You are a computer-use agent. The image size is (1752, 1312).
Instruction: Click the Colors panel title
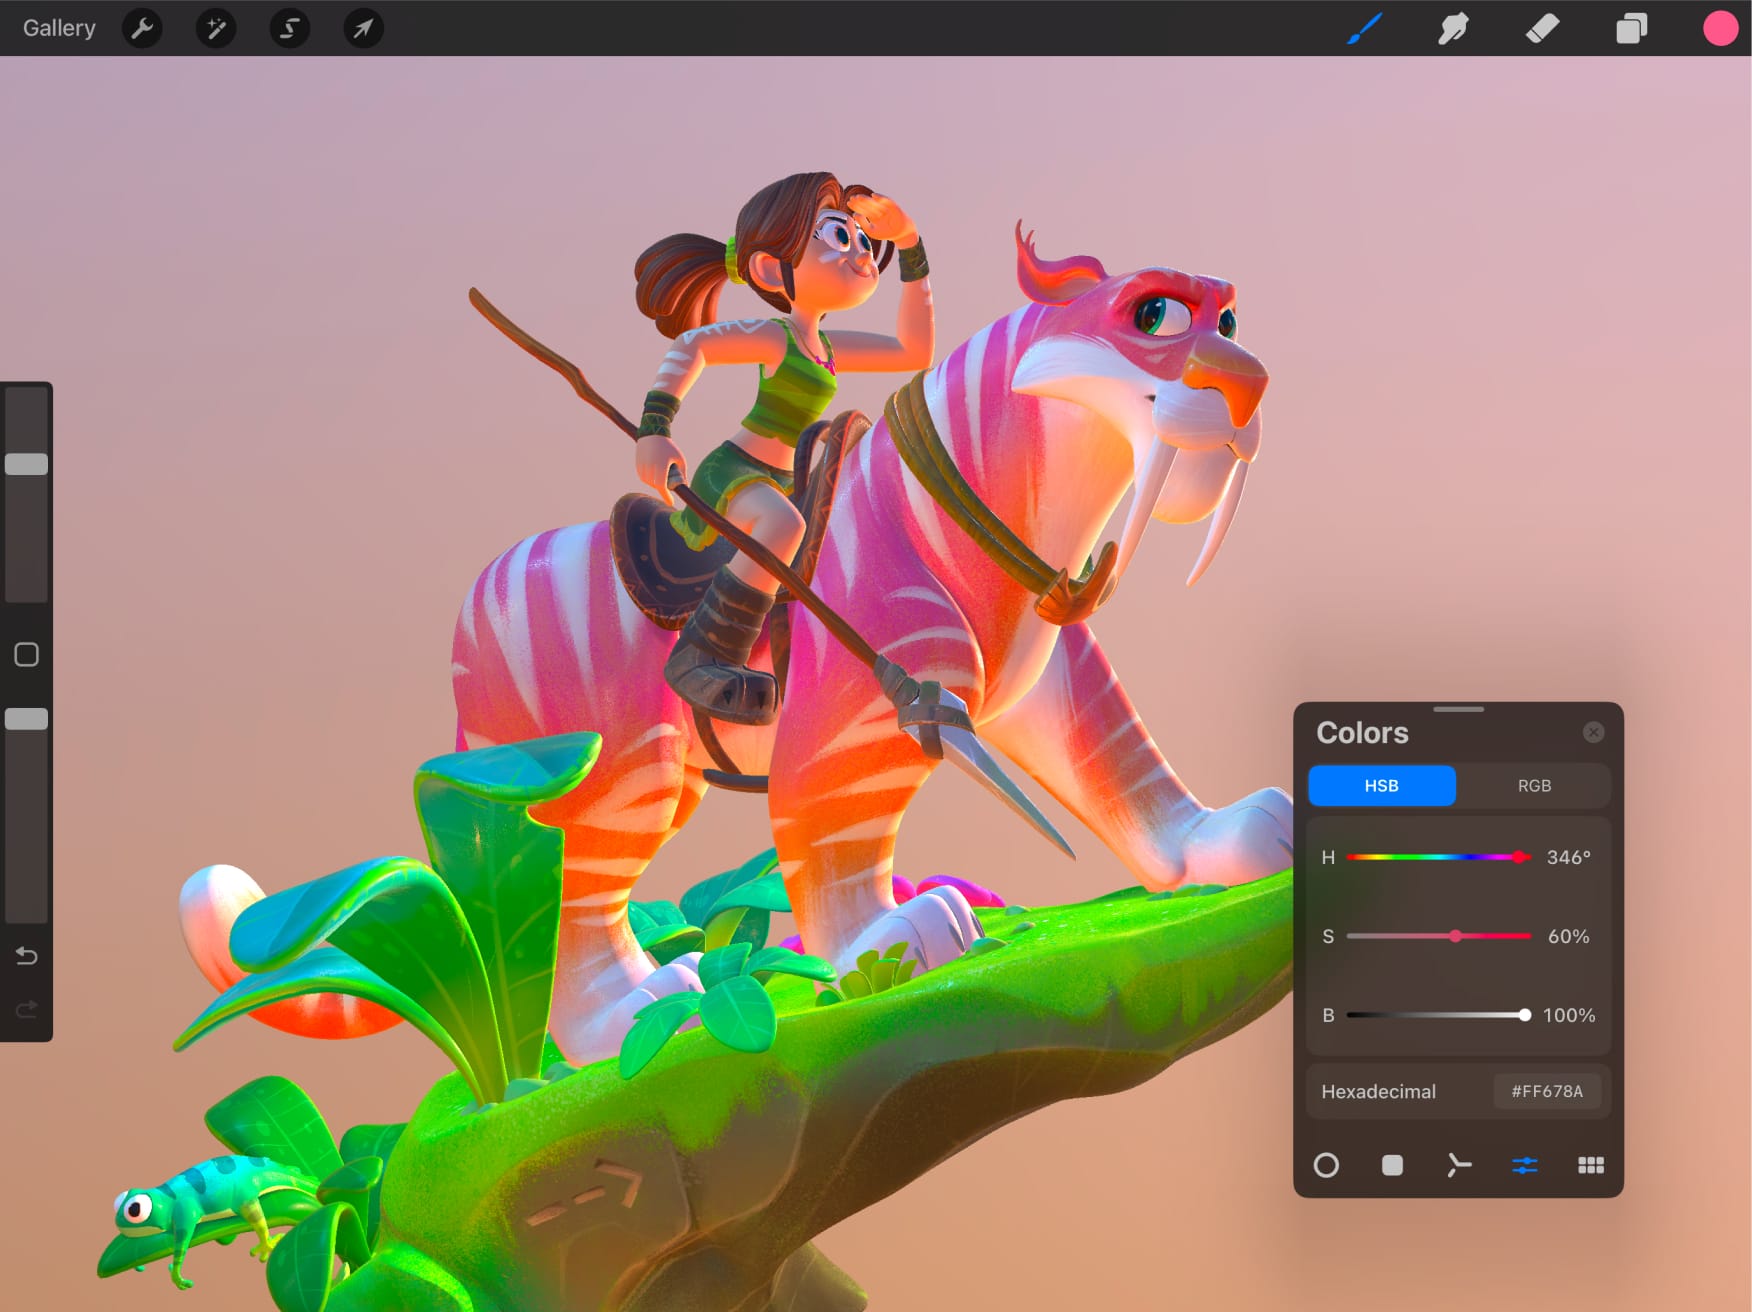coord(1362,733)
